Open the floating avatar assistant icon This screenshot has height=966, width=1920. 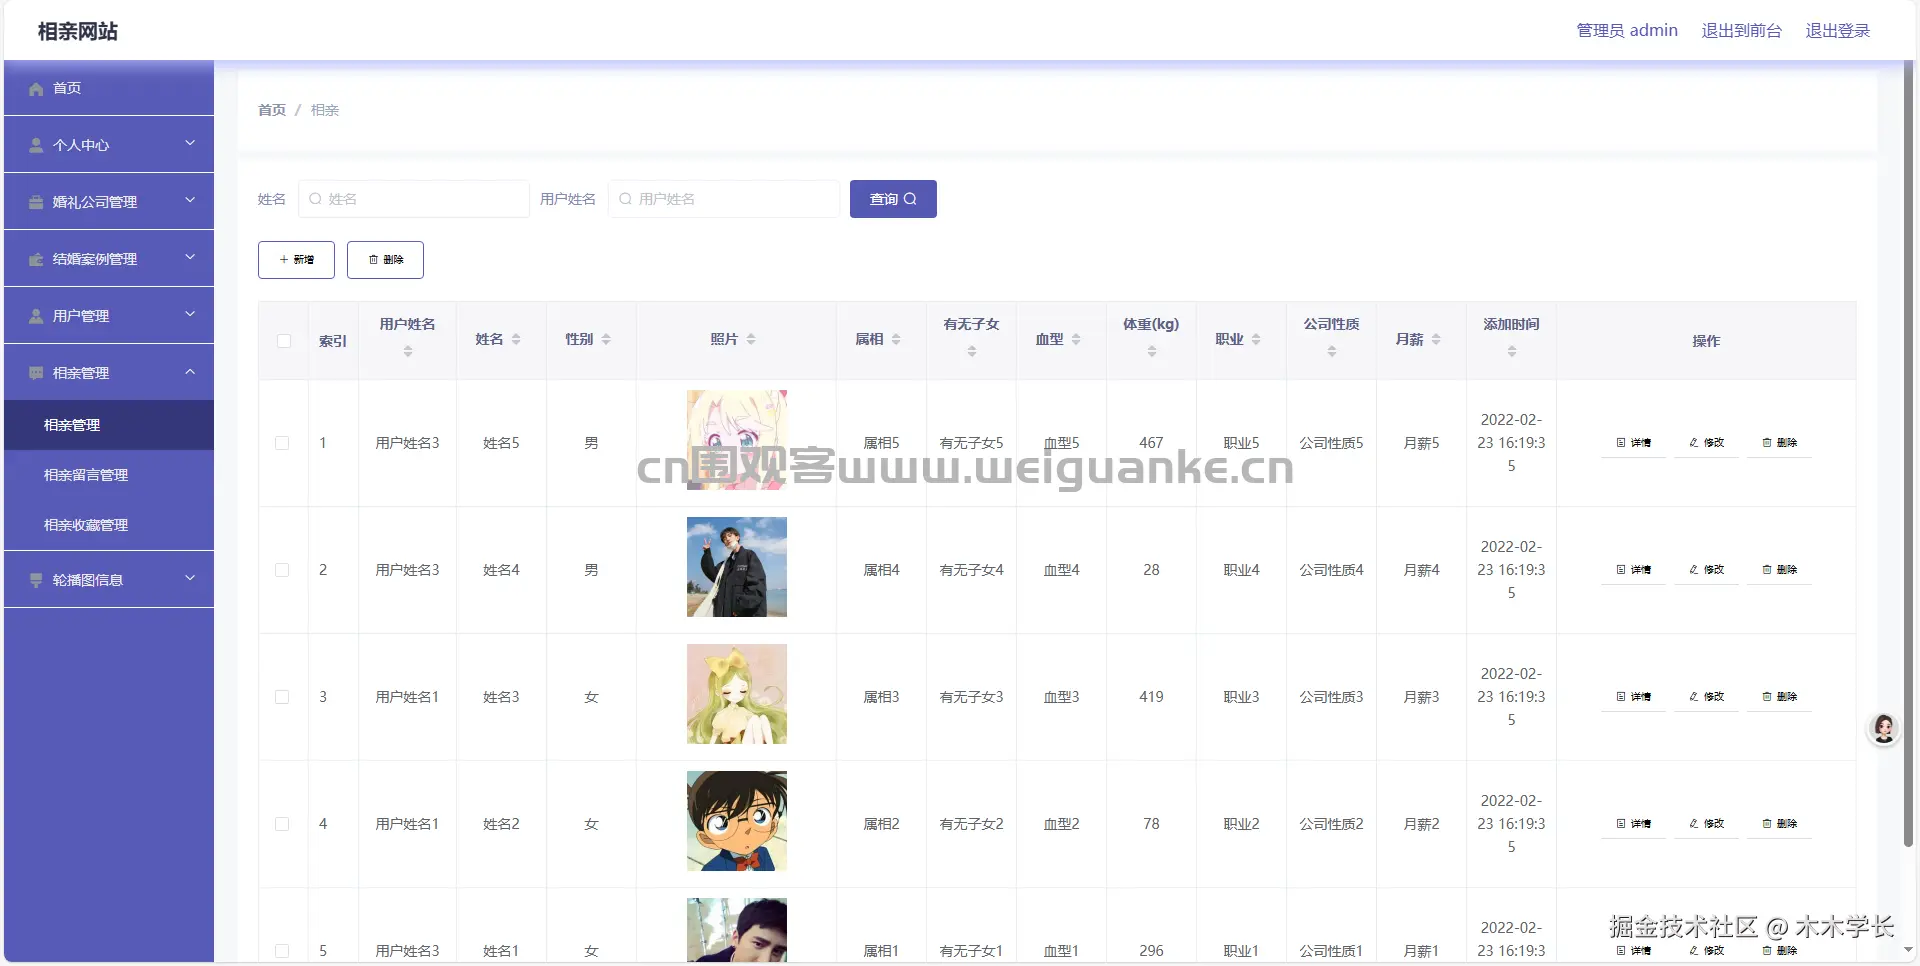pos(1884,729)
